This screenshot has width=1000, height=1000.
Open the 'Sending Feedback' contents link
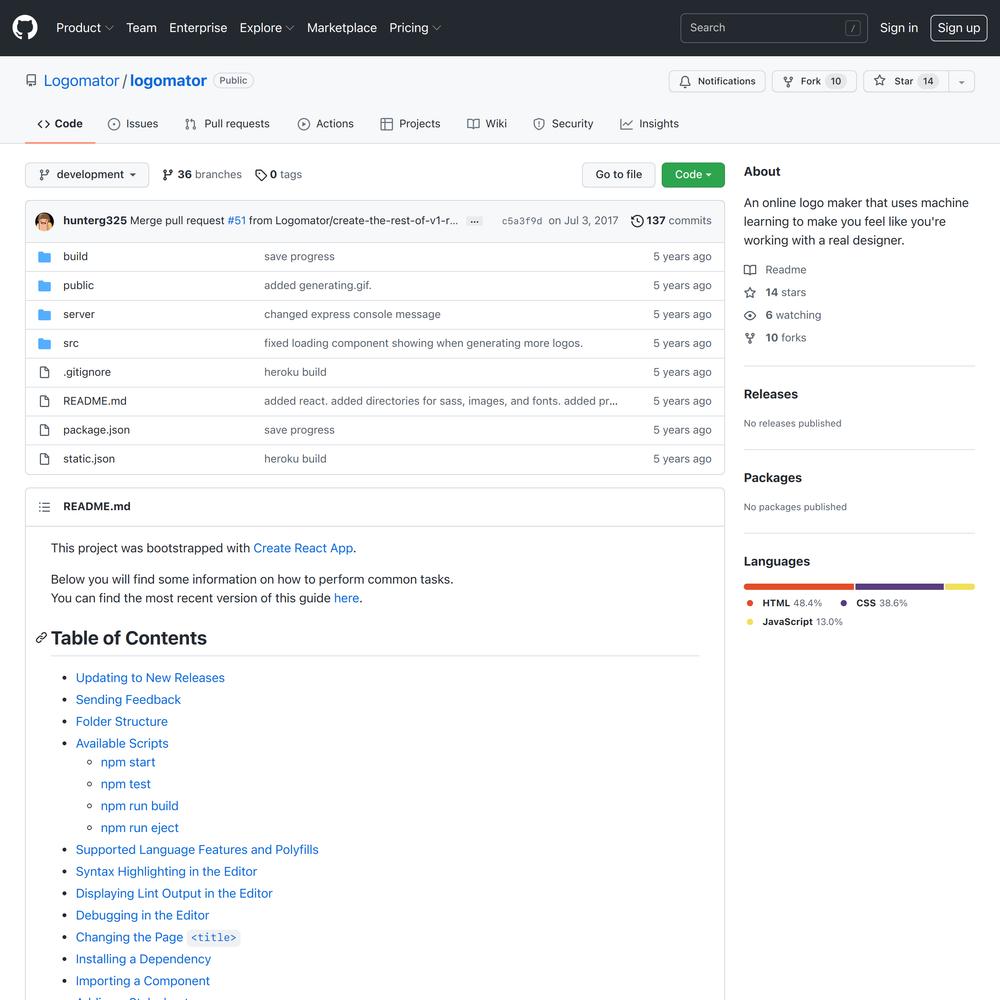(128, 700)
